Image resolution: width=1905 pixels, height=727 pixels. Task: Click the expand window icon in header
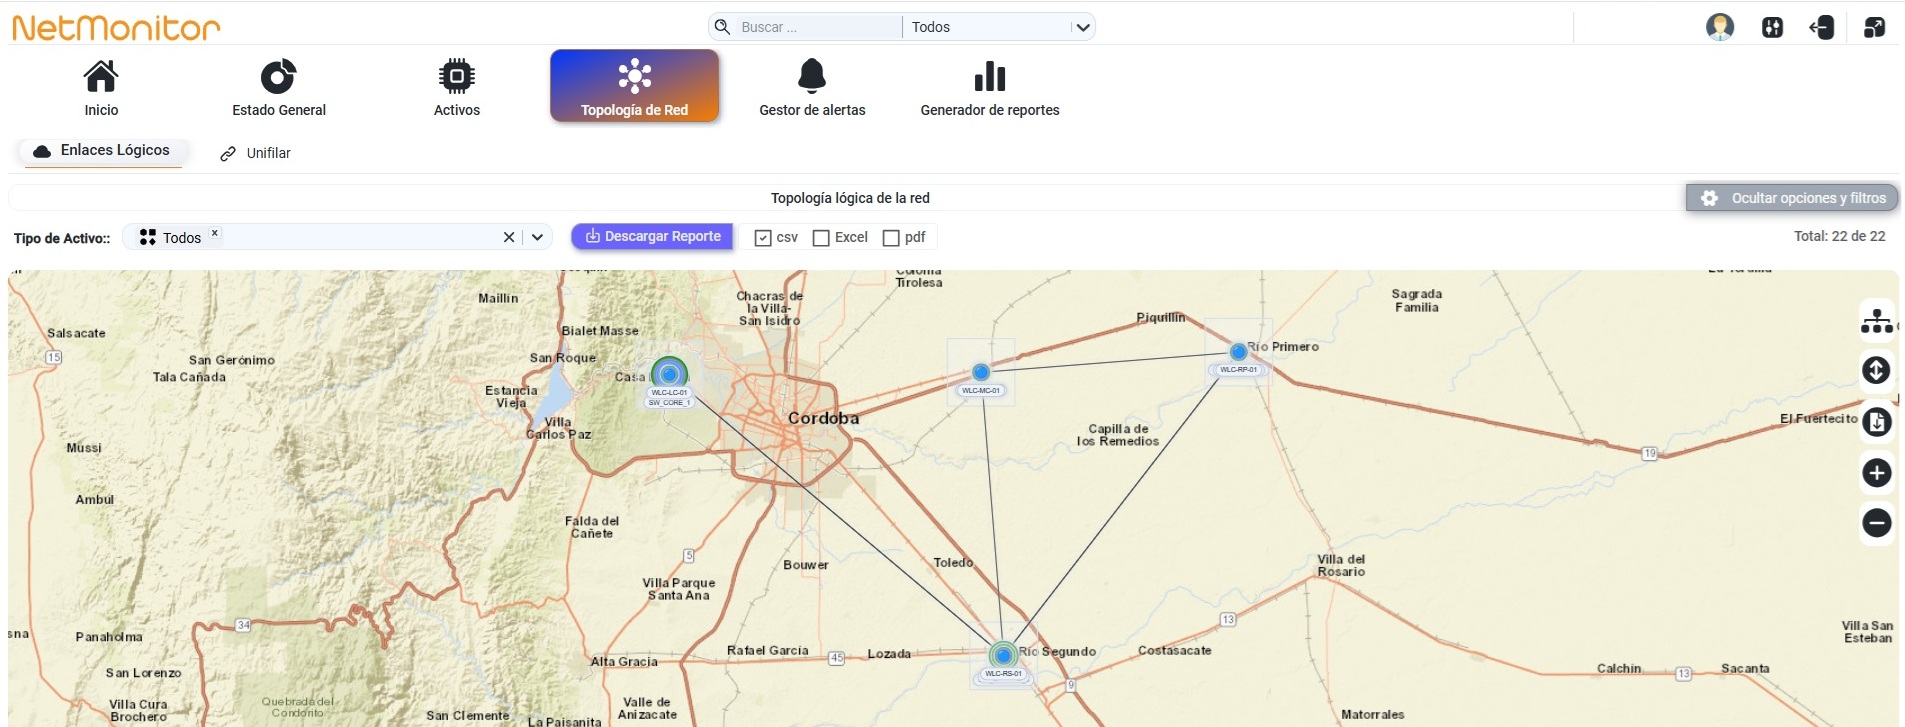tap(1874, 27)
